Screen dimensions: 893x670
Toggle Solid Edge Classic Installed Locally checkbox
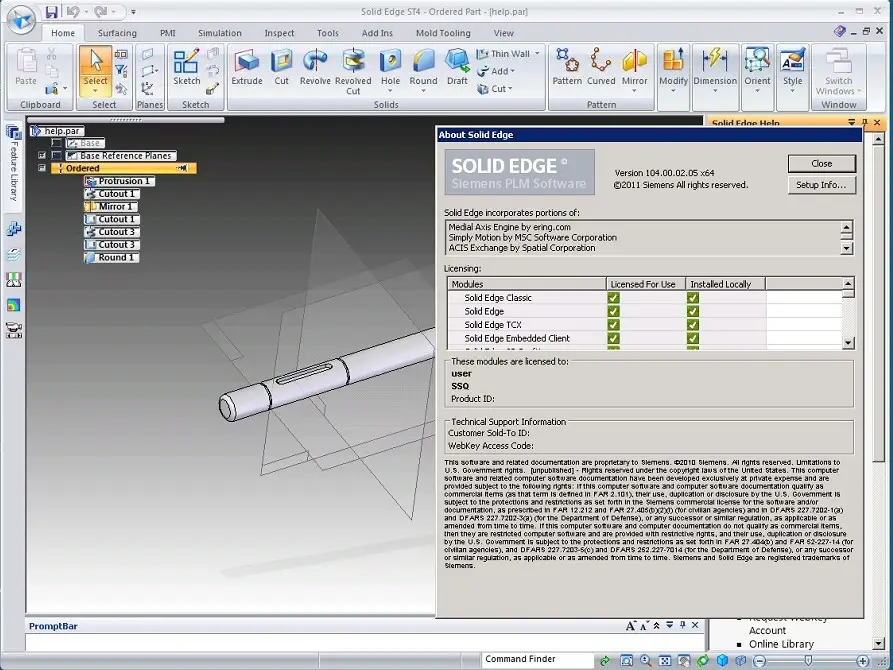tap(693, 297)
